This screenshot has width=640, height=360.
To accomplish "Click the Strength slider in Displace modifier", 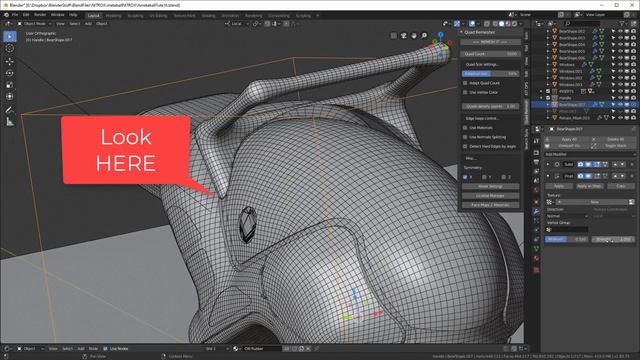I will click(x=613, y=239).
